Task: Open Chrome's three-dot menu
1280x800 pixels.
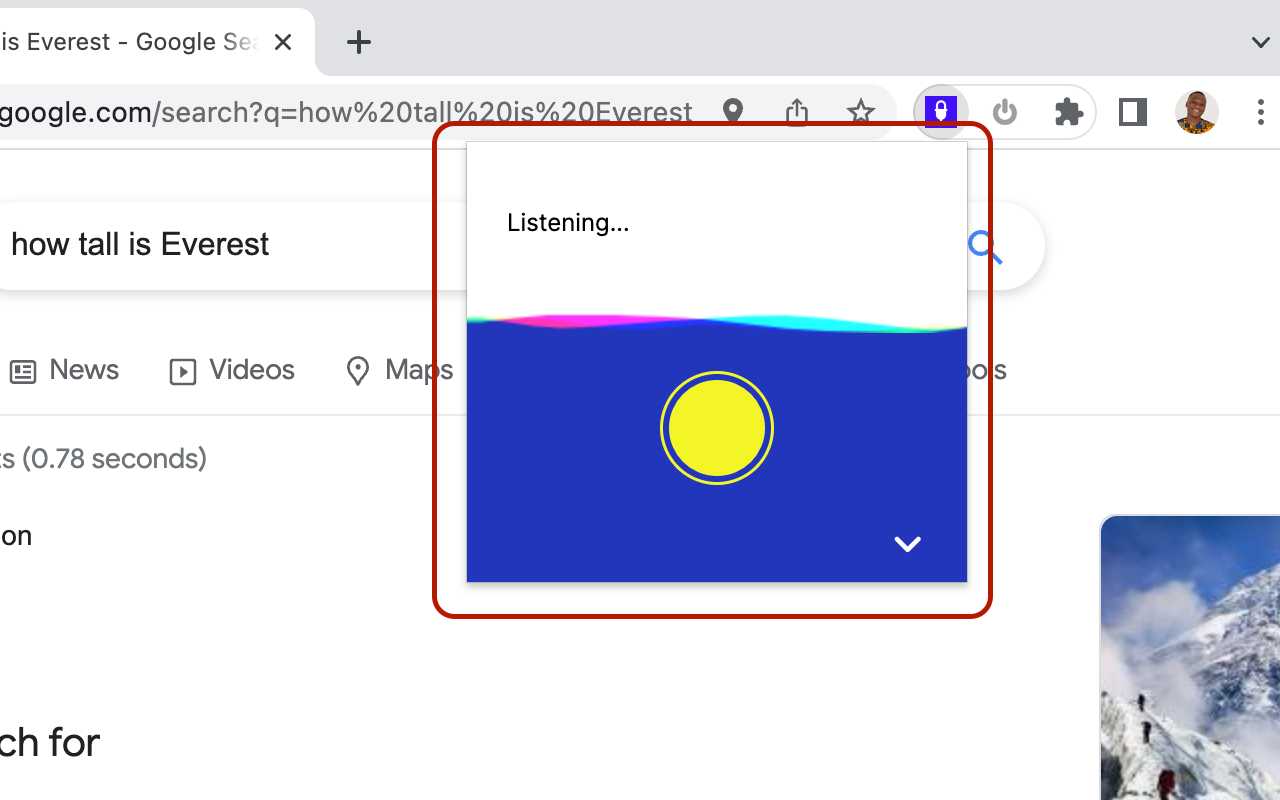Action: click(x=1260, y=112)
